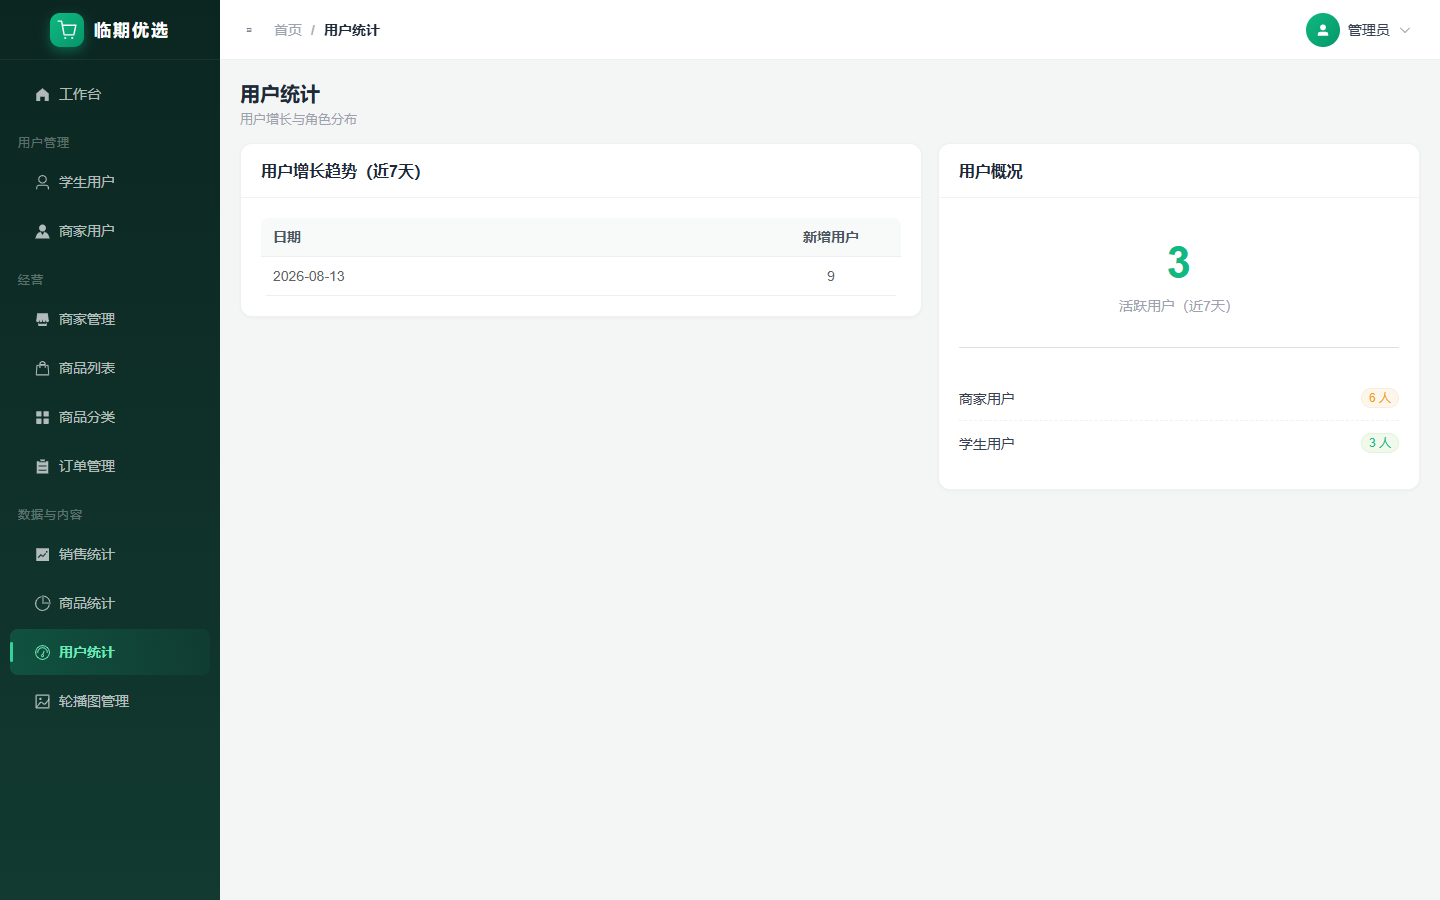Click the new-user count 9 cell
Viewport: 1440px width, 900px height.
coord(830,276)
